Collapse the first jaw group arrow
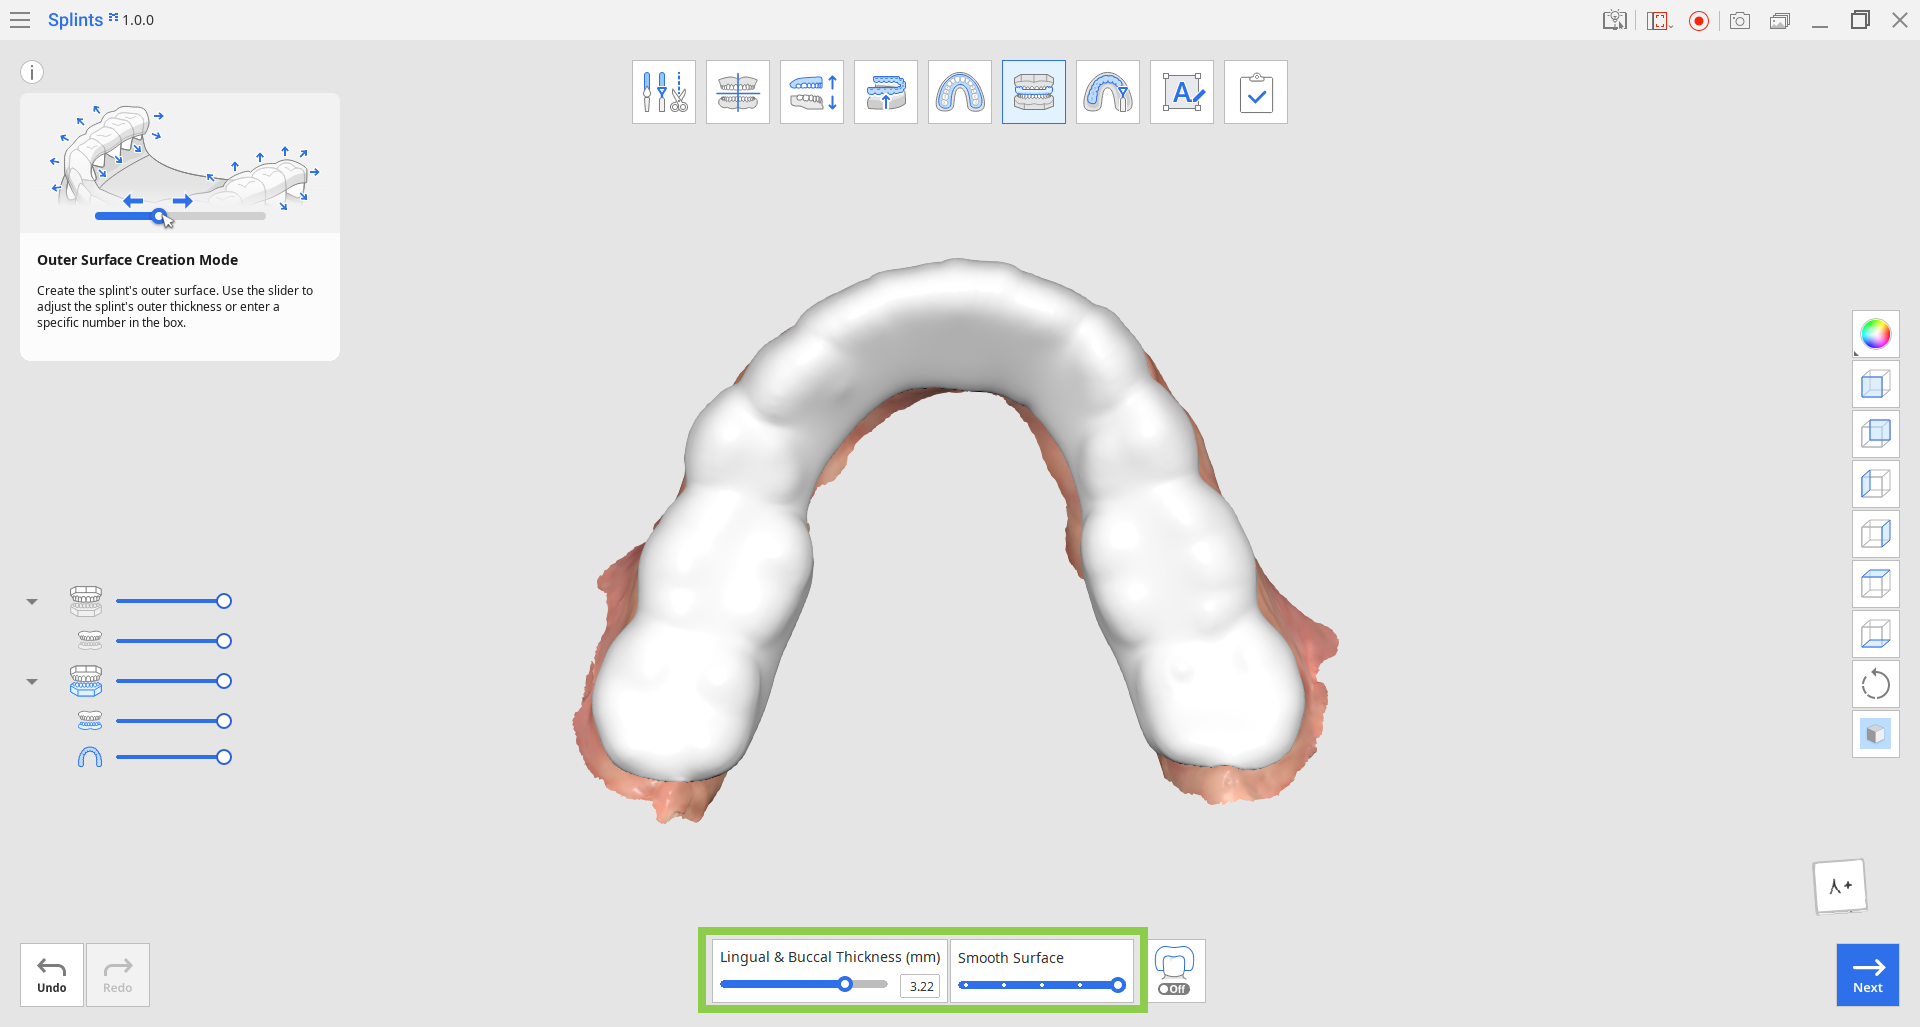 [x=32, y=602]
